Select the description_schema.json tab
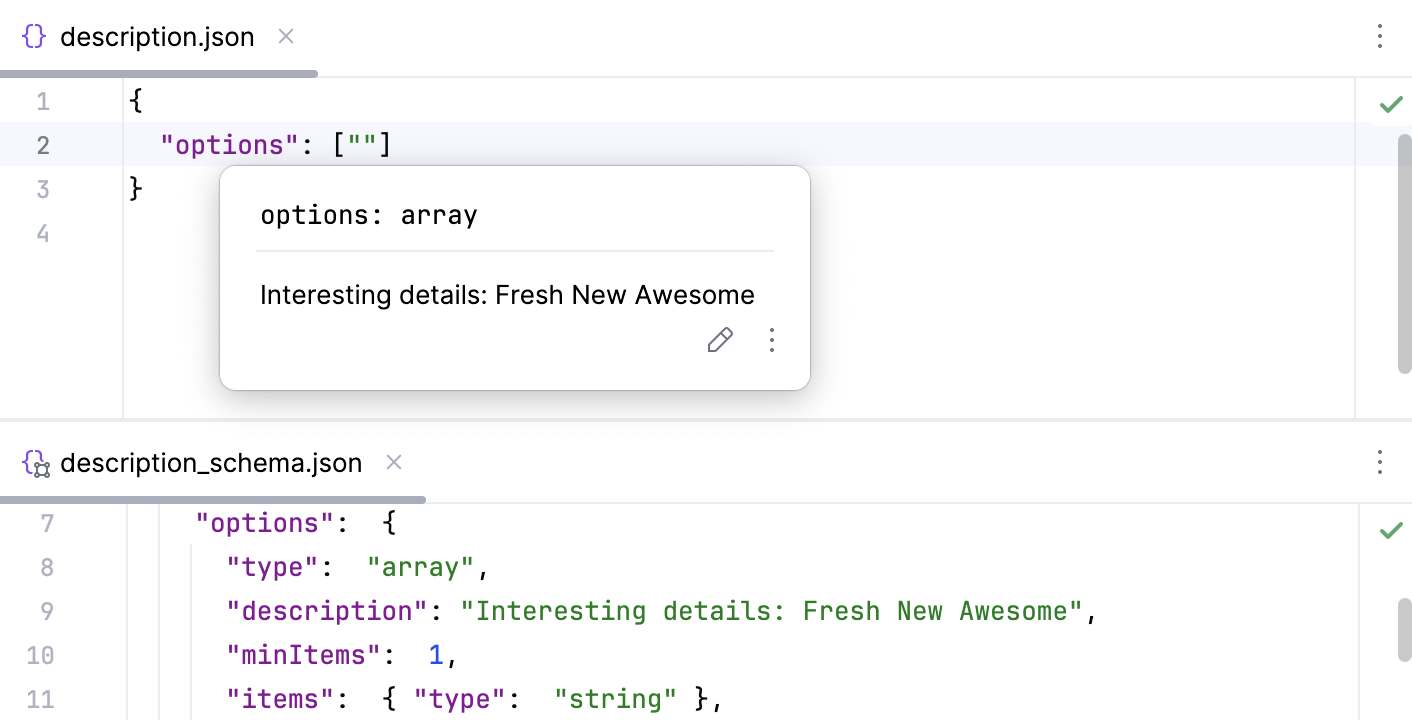1412x720 pixels. click(210, 462)
